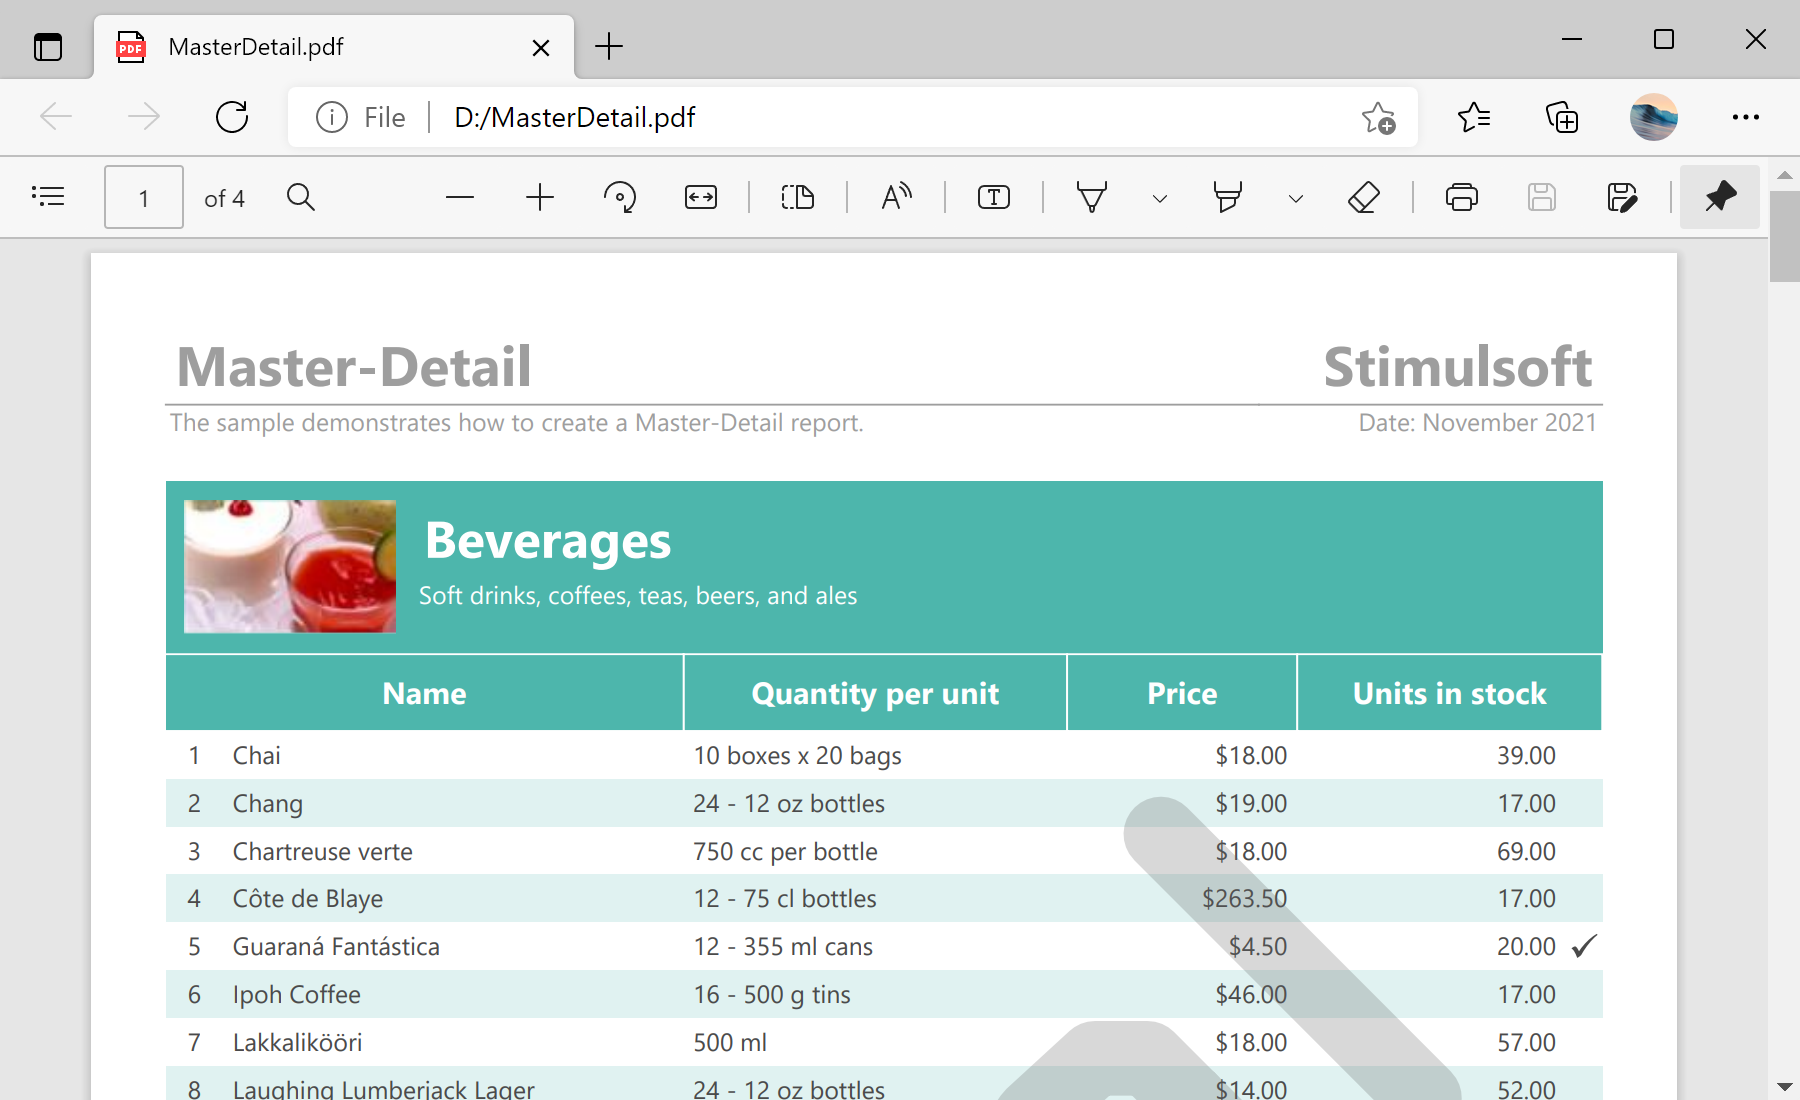This screenshot has width=1800, height=1100.
Task: Click the scrollbar up arrow
Action: point(1785,175)
